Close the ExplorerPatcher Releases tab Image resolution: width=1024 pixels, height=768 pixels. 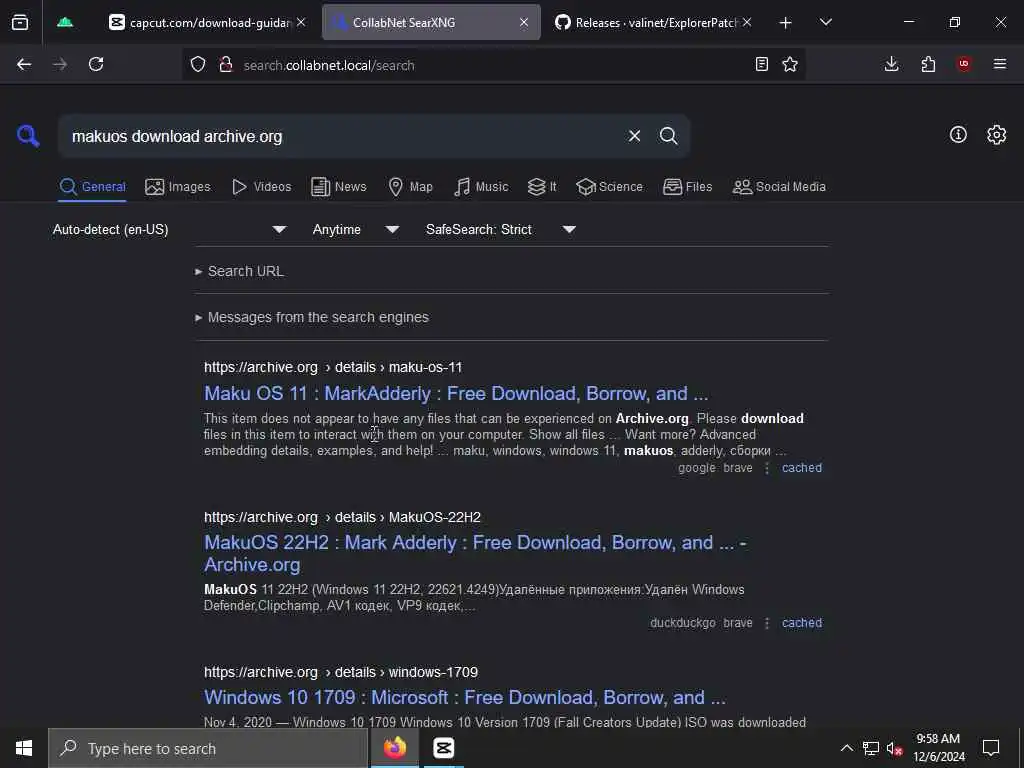point(747,22)
